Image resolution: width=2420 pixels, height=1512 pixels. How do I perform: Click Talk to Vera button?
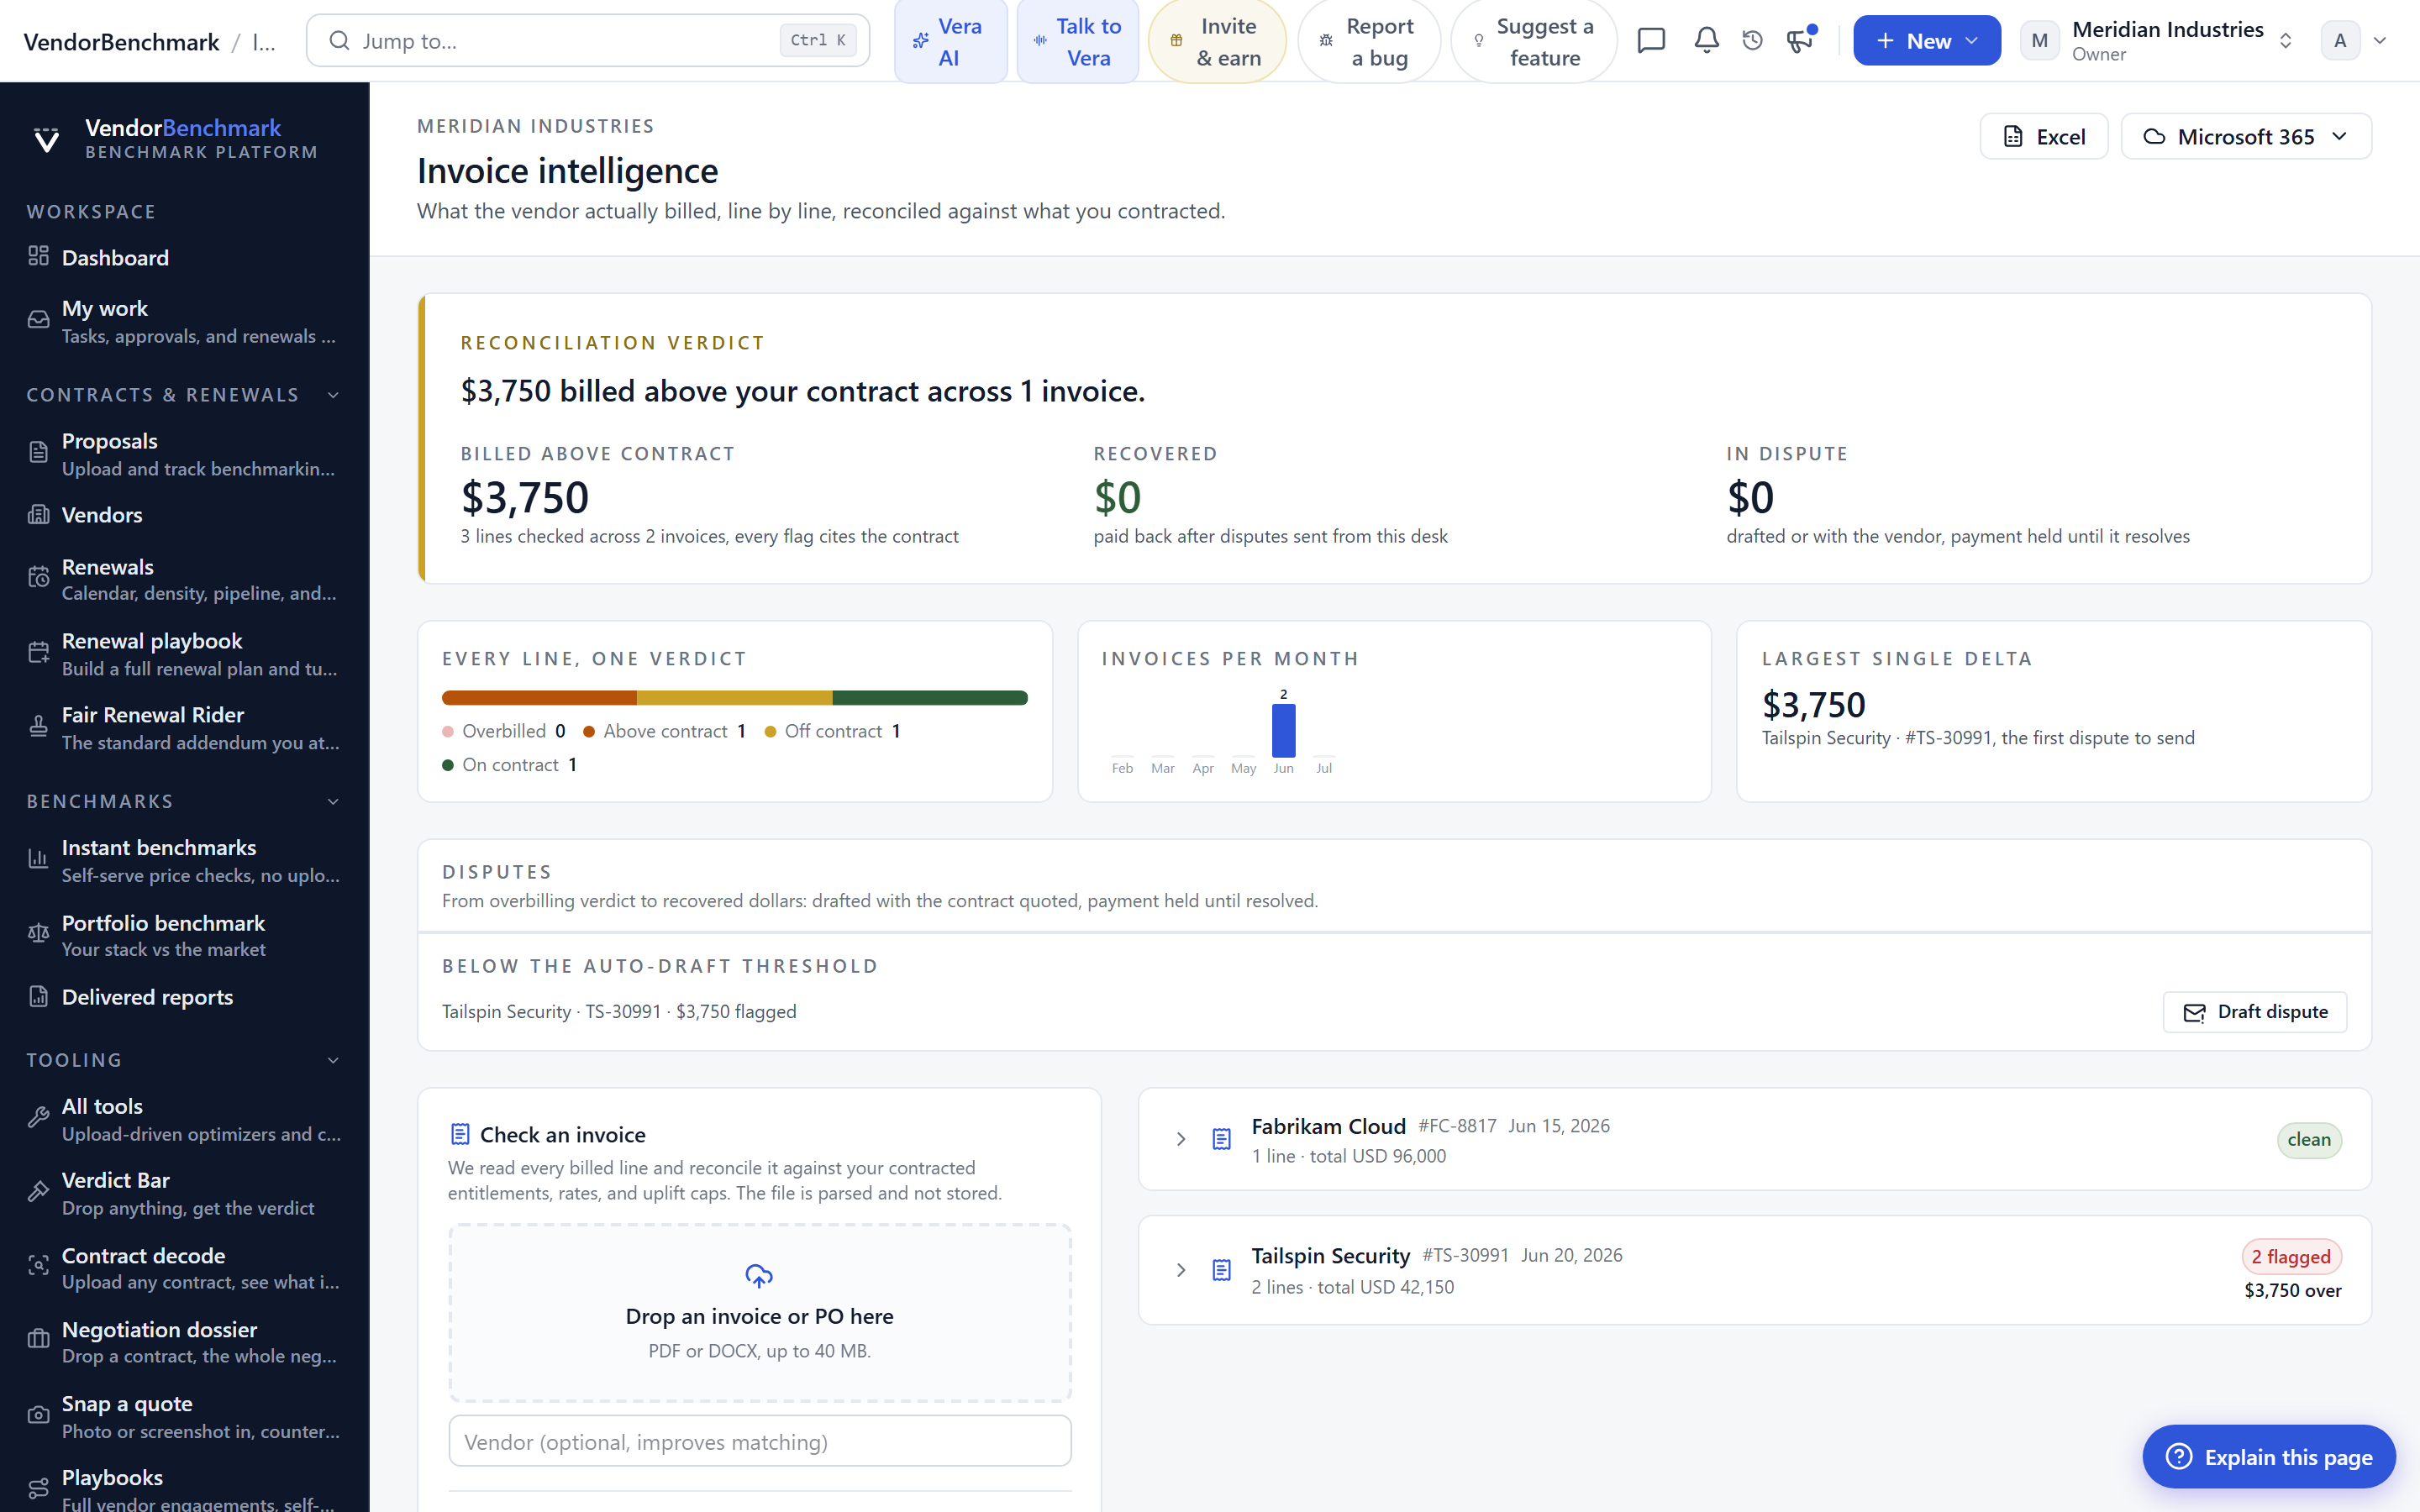1078,41
